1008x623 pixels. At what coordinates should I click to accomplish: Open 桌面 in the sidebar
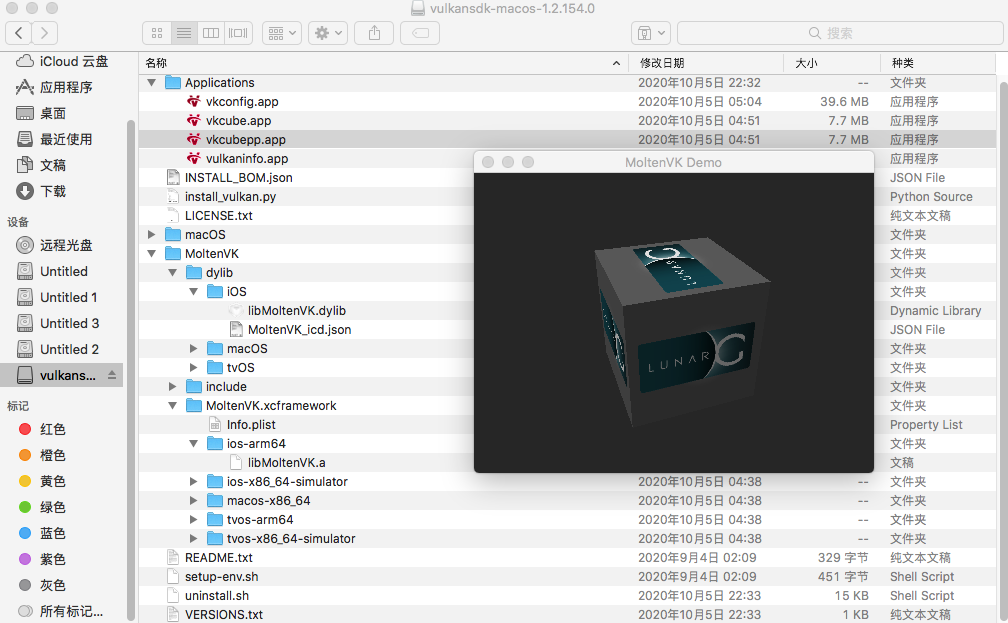(40, 113)
